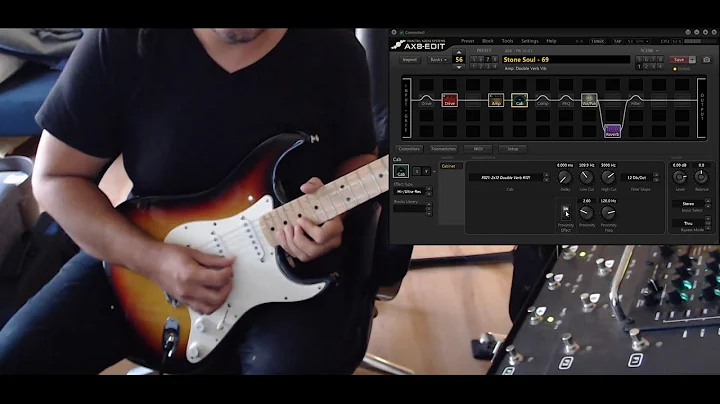The width and height of the screenshot is (720, 404).
Task: Click the Proximity knob
Action: point(586,213)
